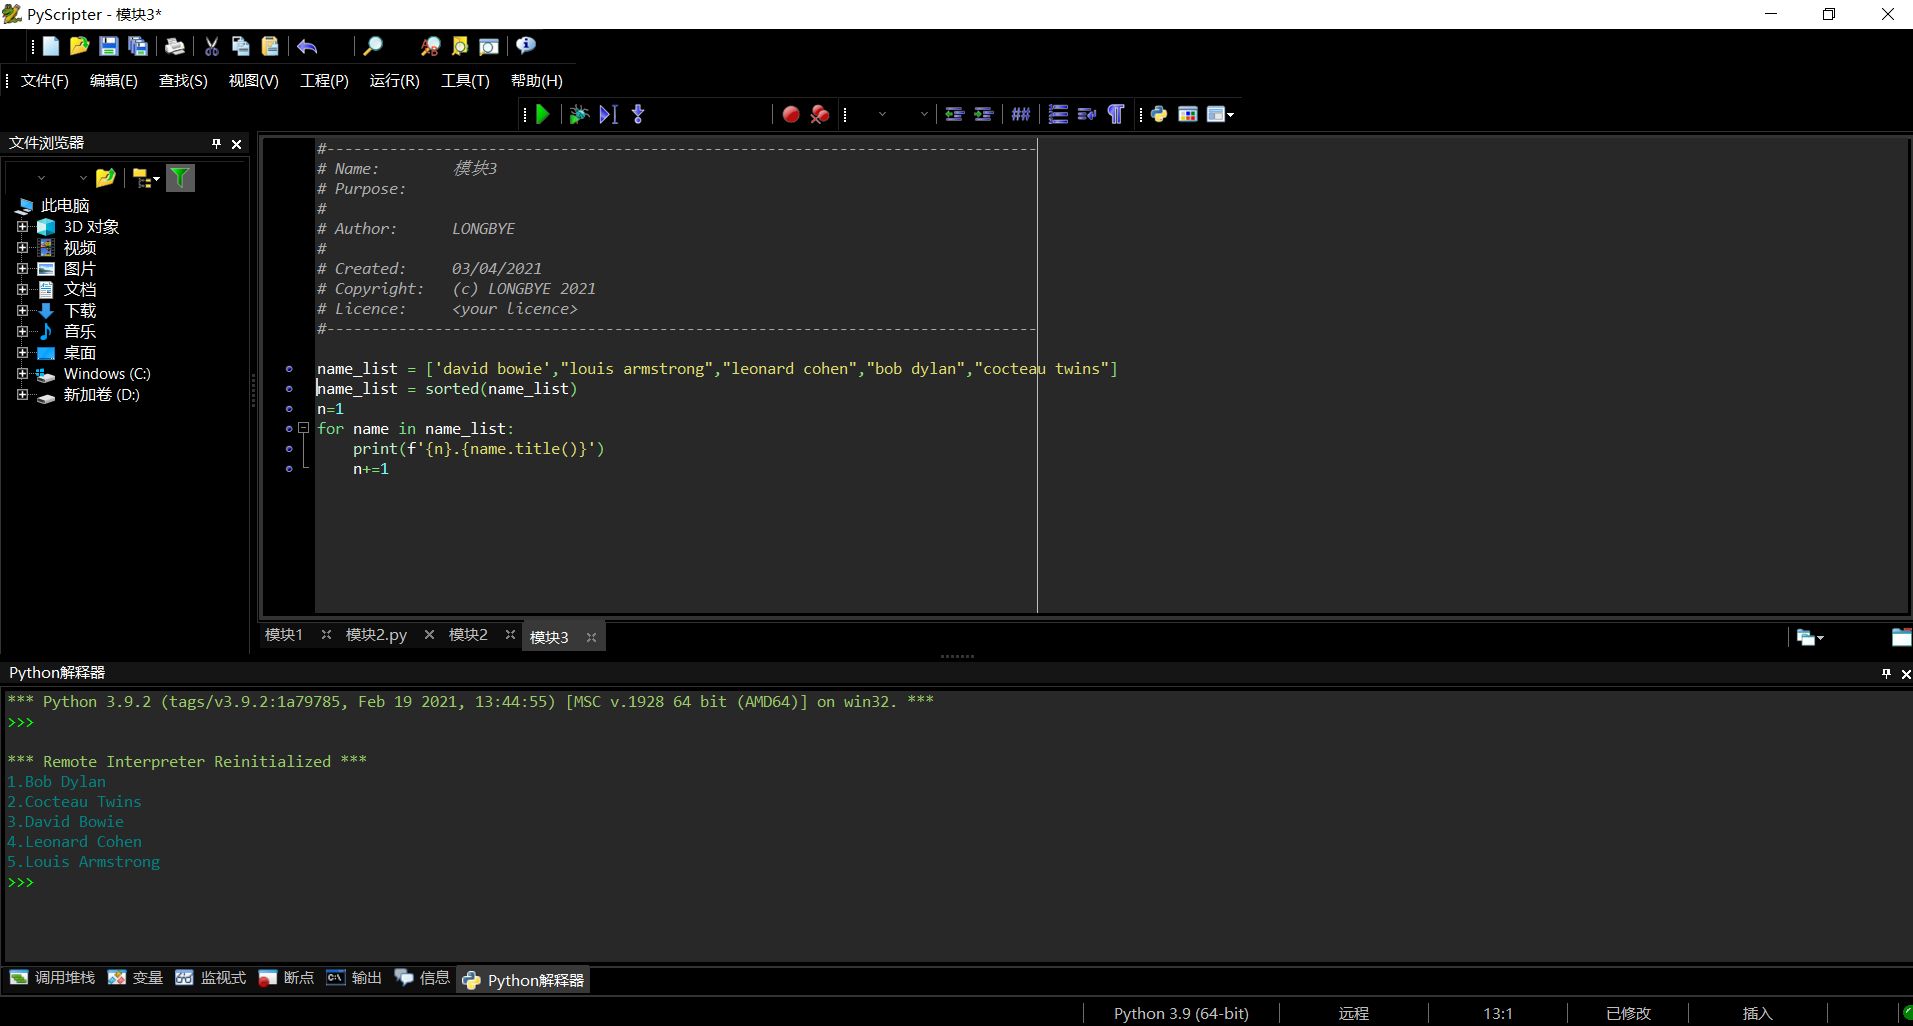Expand the Windows (C:) drive node

(22, 374)
